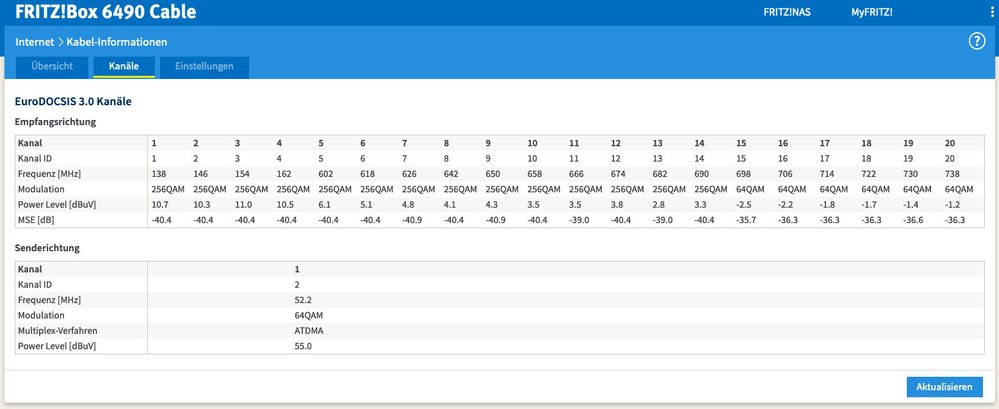Click the frequency value 642
Viewport: 999px width, 409px height.
tap(450, 174)
